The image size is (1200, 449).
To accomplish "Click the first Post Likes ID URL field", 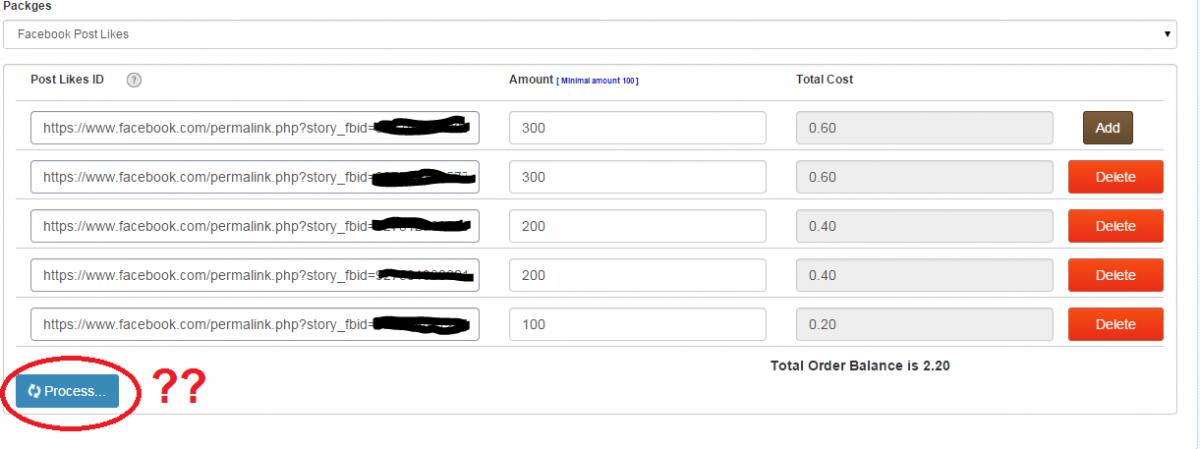I will (x=255, y=128).
